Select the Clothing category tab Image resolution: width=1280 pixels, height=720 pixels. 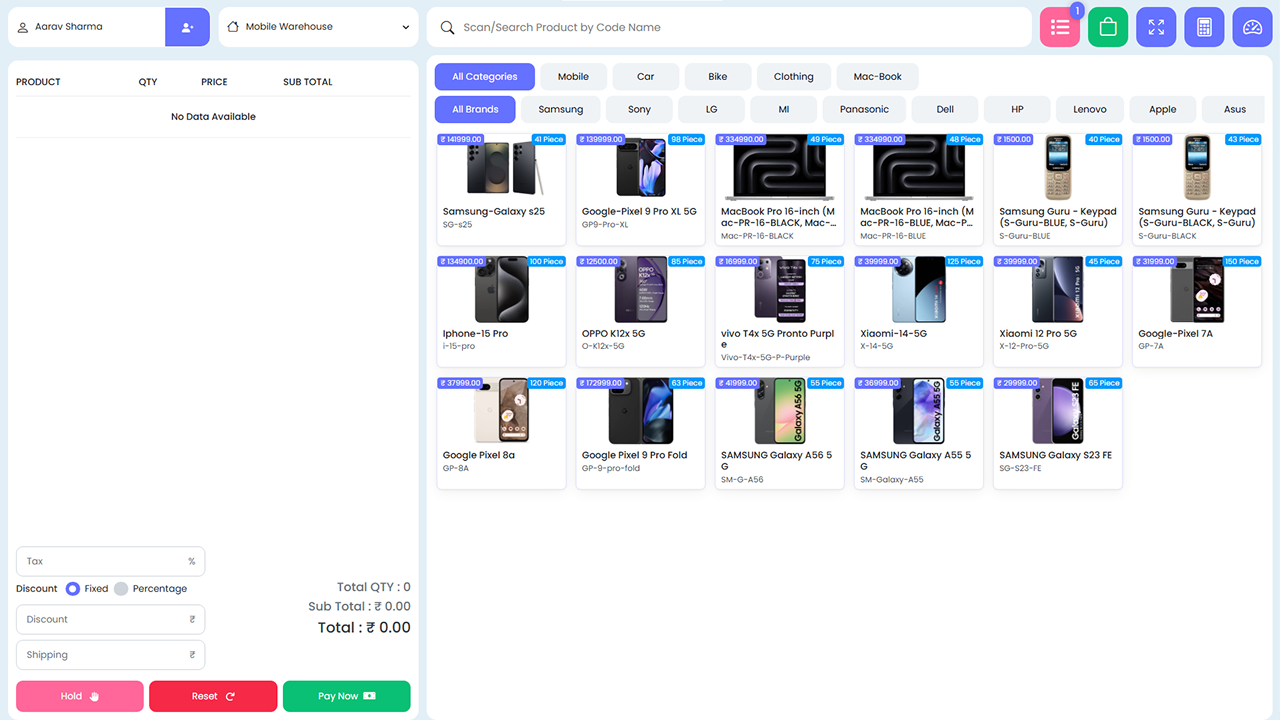(x=793, y=76)
